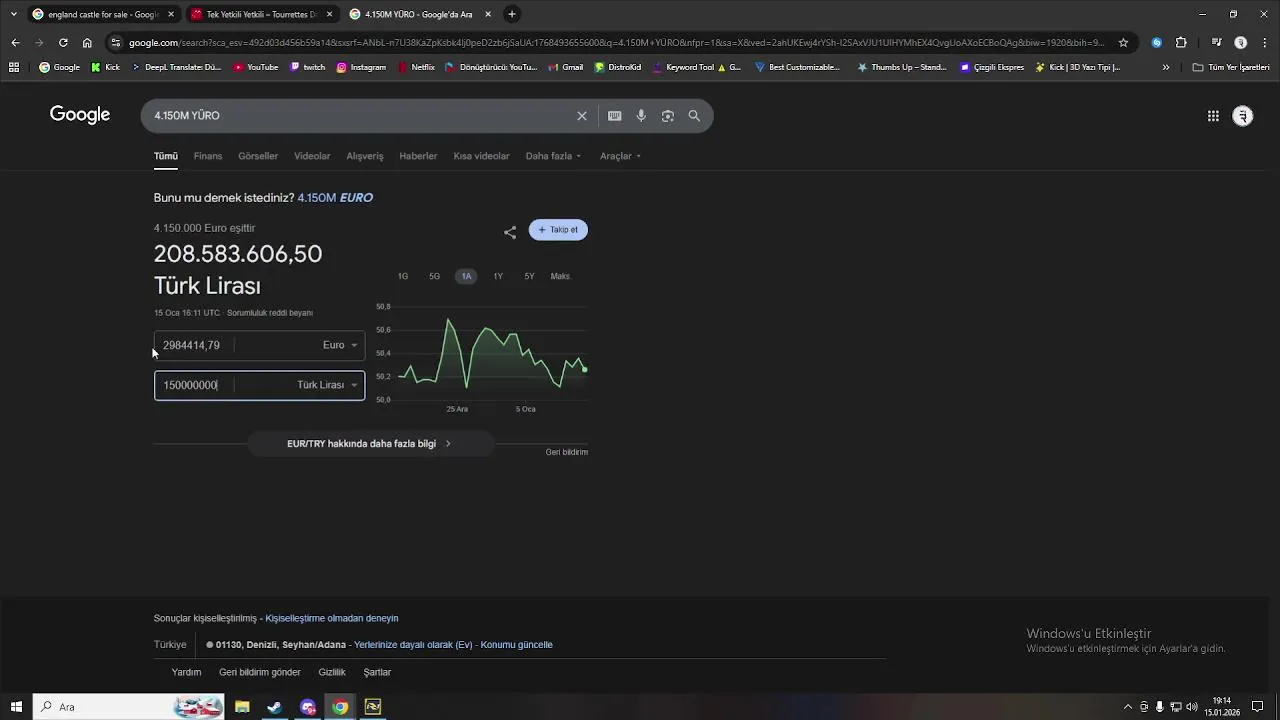The width and height of the screenshot is (1280, 720).
Task: Expand the Daha fazla search menu
Action: [x=553, y=156]
